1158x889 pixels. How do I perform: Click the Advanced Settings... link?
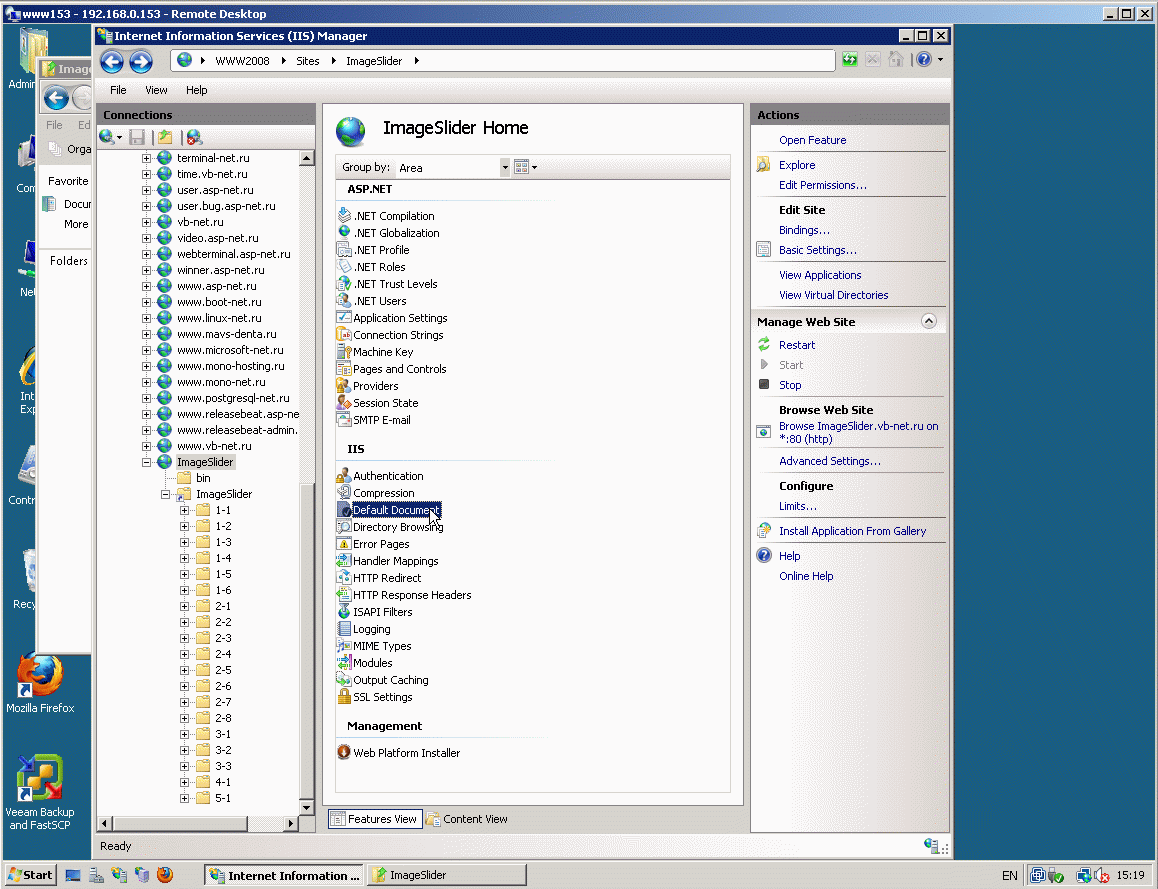[x=829, y=461]
